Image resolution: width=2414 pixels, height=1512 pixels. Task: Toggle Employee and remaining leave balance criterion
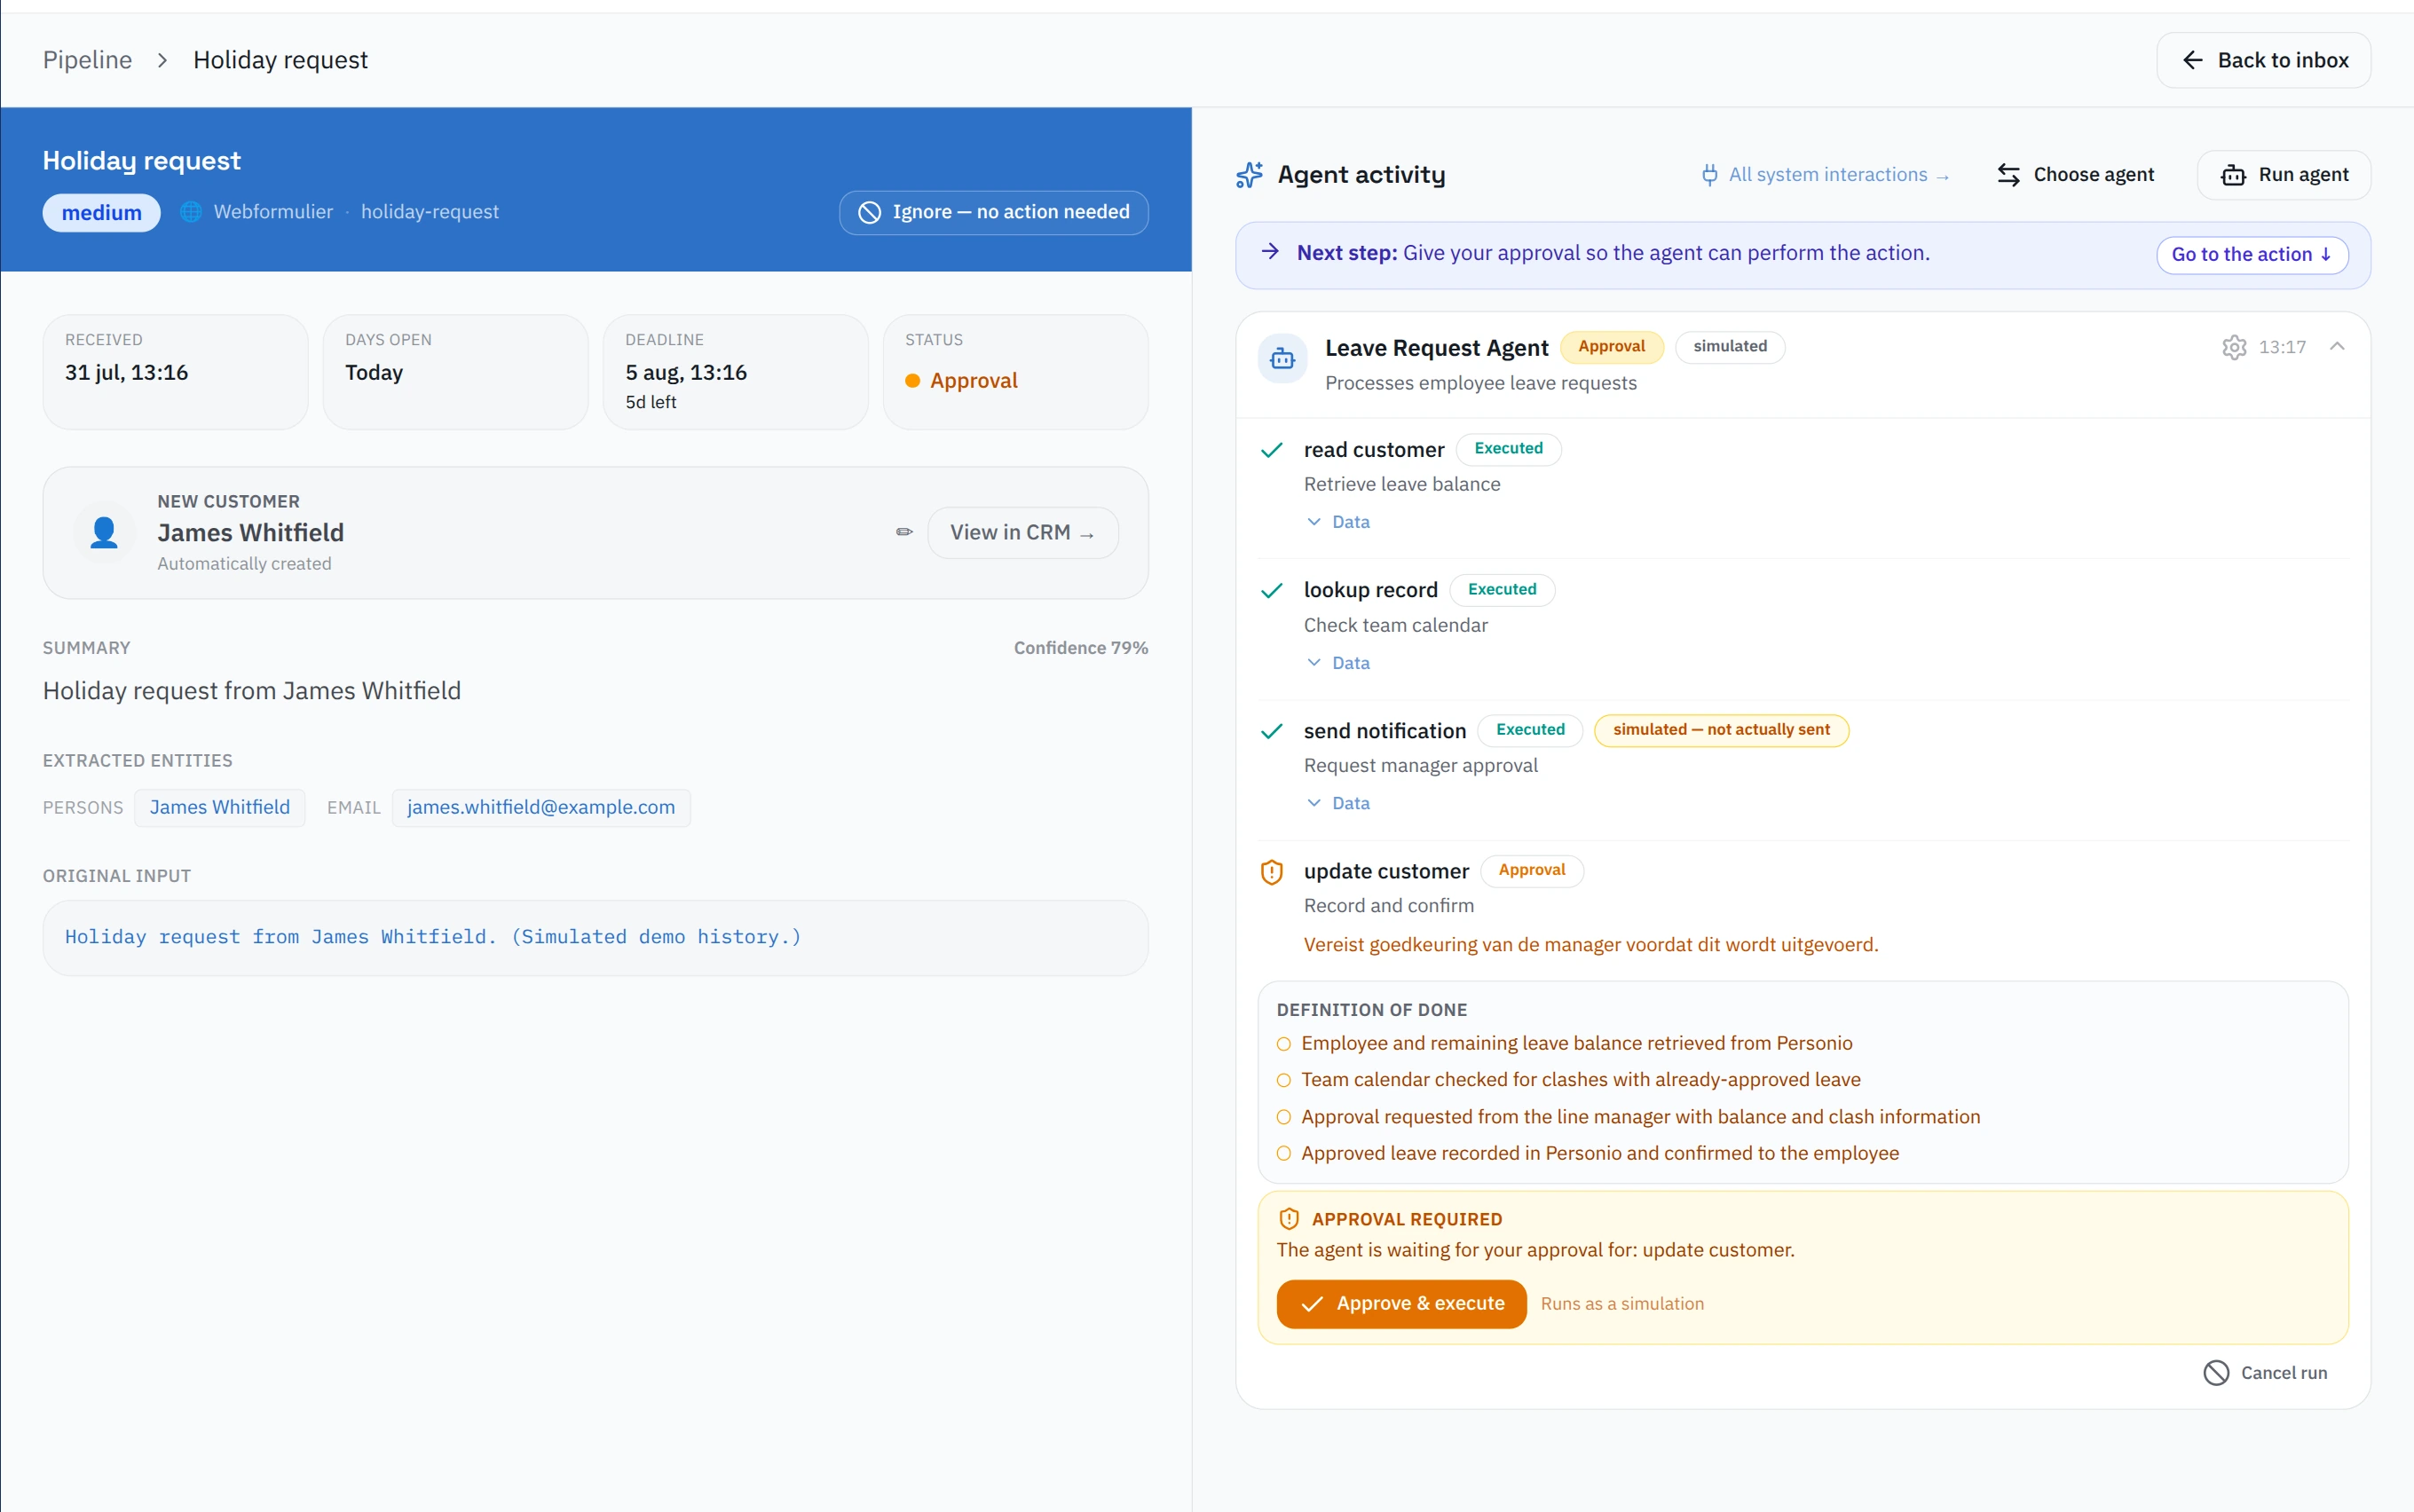click(x=1284, y=1044)
